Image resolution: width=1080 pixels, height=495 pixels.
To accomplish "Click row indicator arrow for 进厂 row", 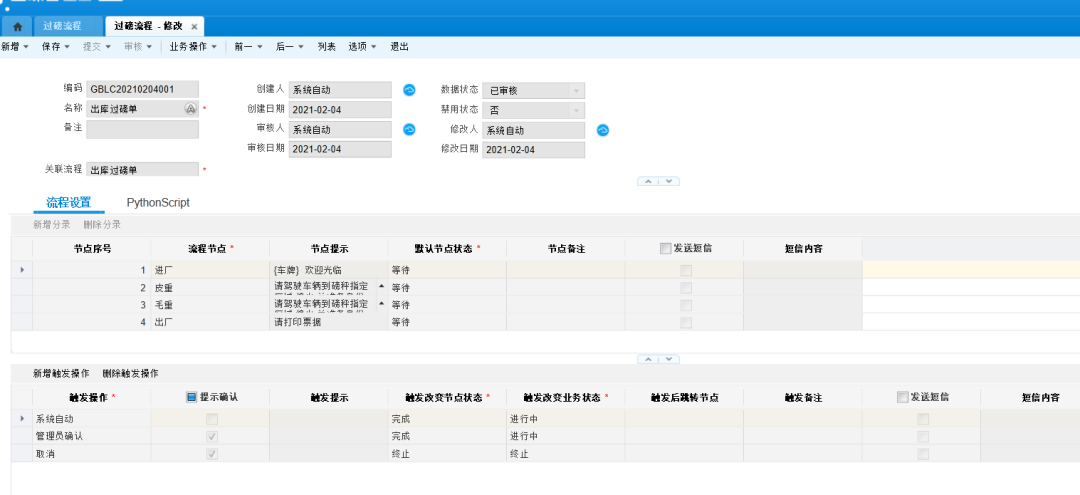I will click(22, 270).
